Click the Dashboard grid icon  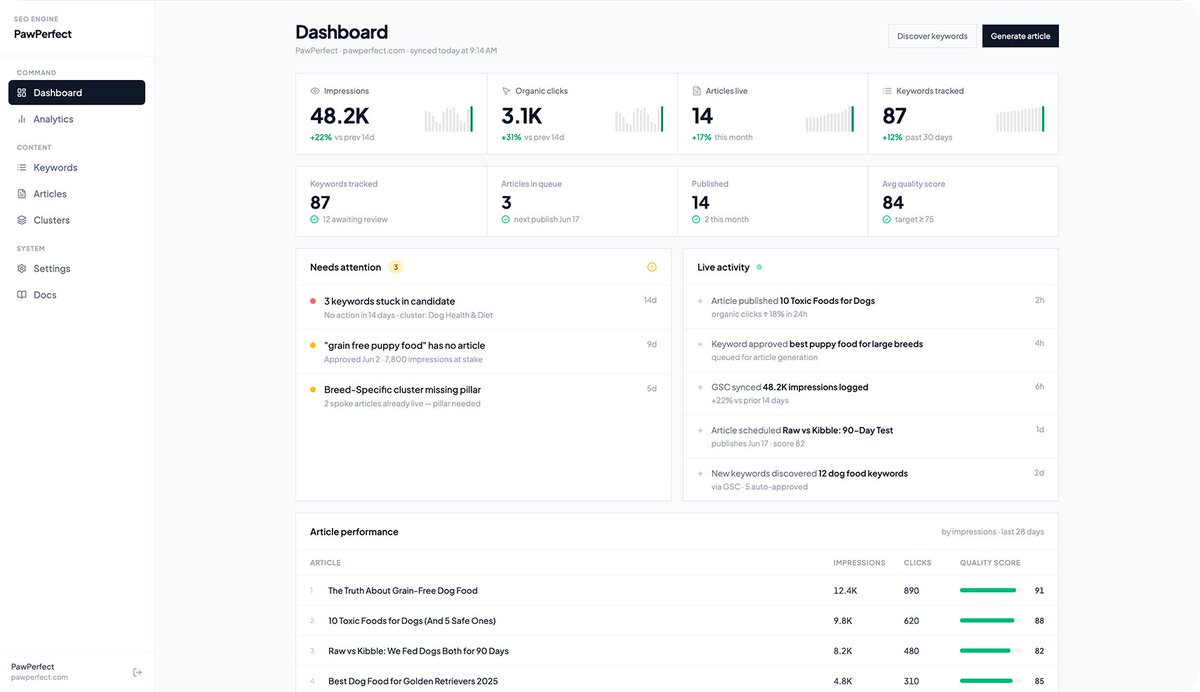click(x=22, y=92)
